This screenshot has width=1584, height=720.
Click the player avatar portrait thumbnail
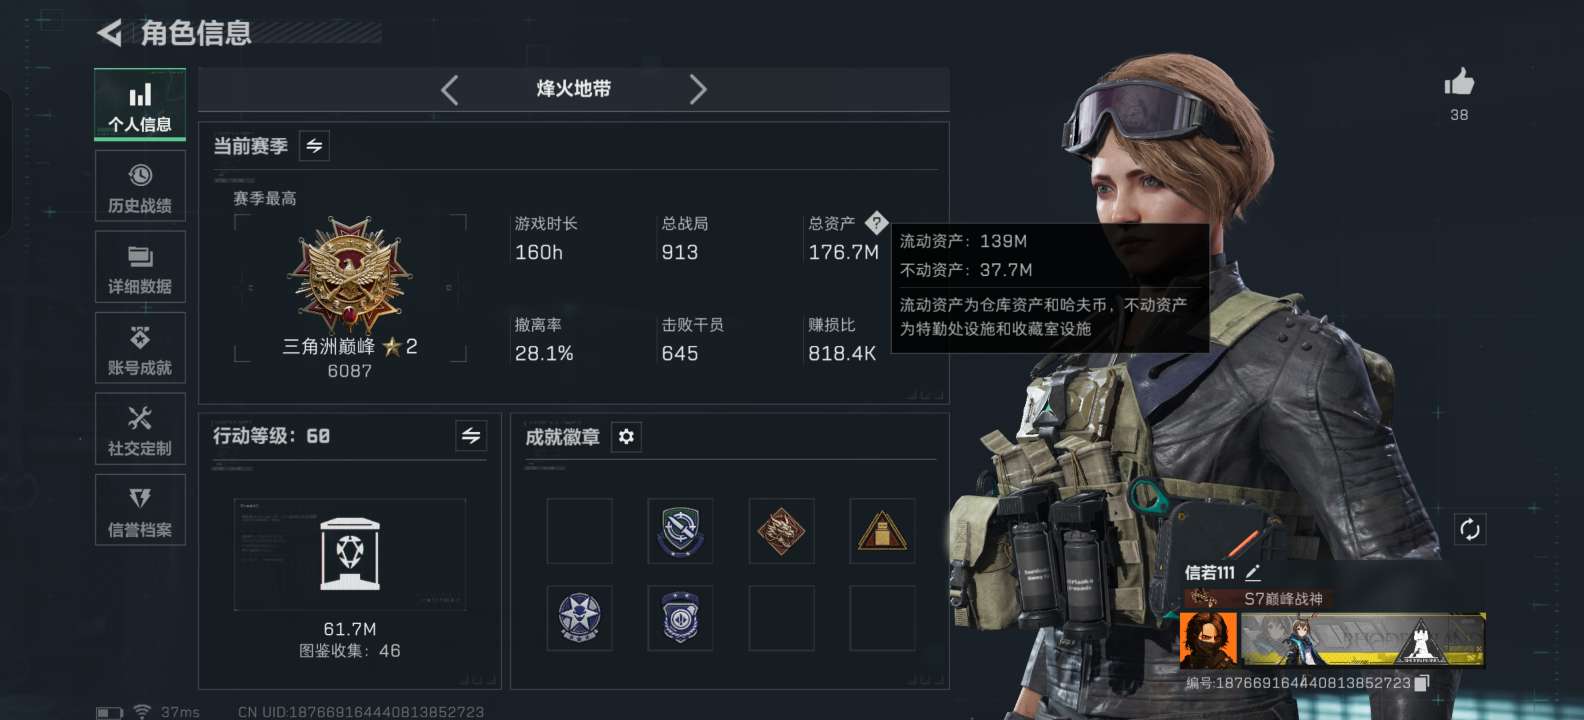pyautogui.click(x=1208, y=640)
